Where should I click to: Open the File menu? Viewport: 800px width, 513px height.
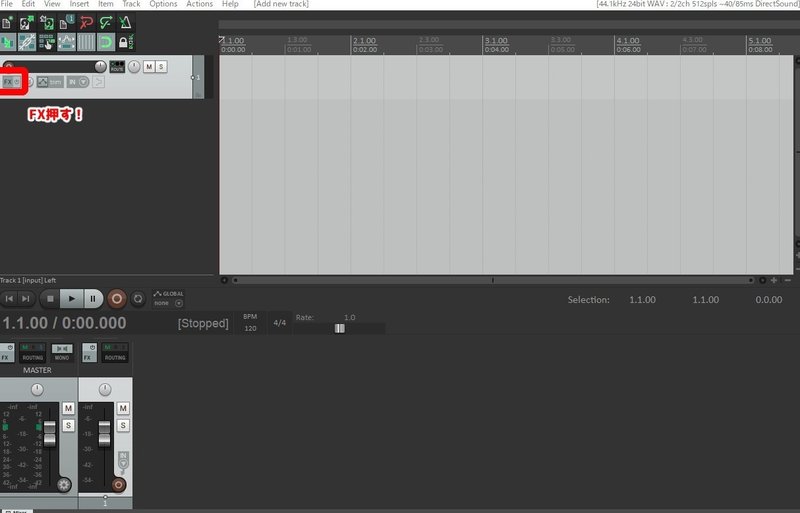tap(7, 4)
